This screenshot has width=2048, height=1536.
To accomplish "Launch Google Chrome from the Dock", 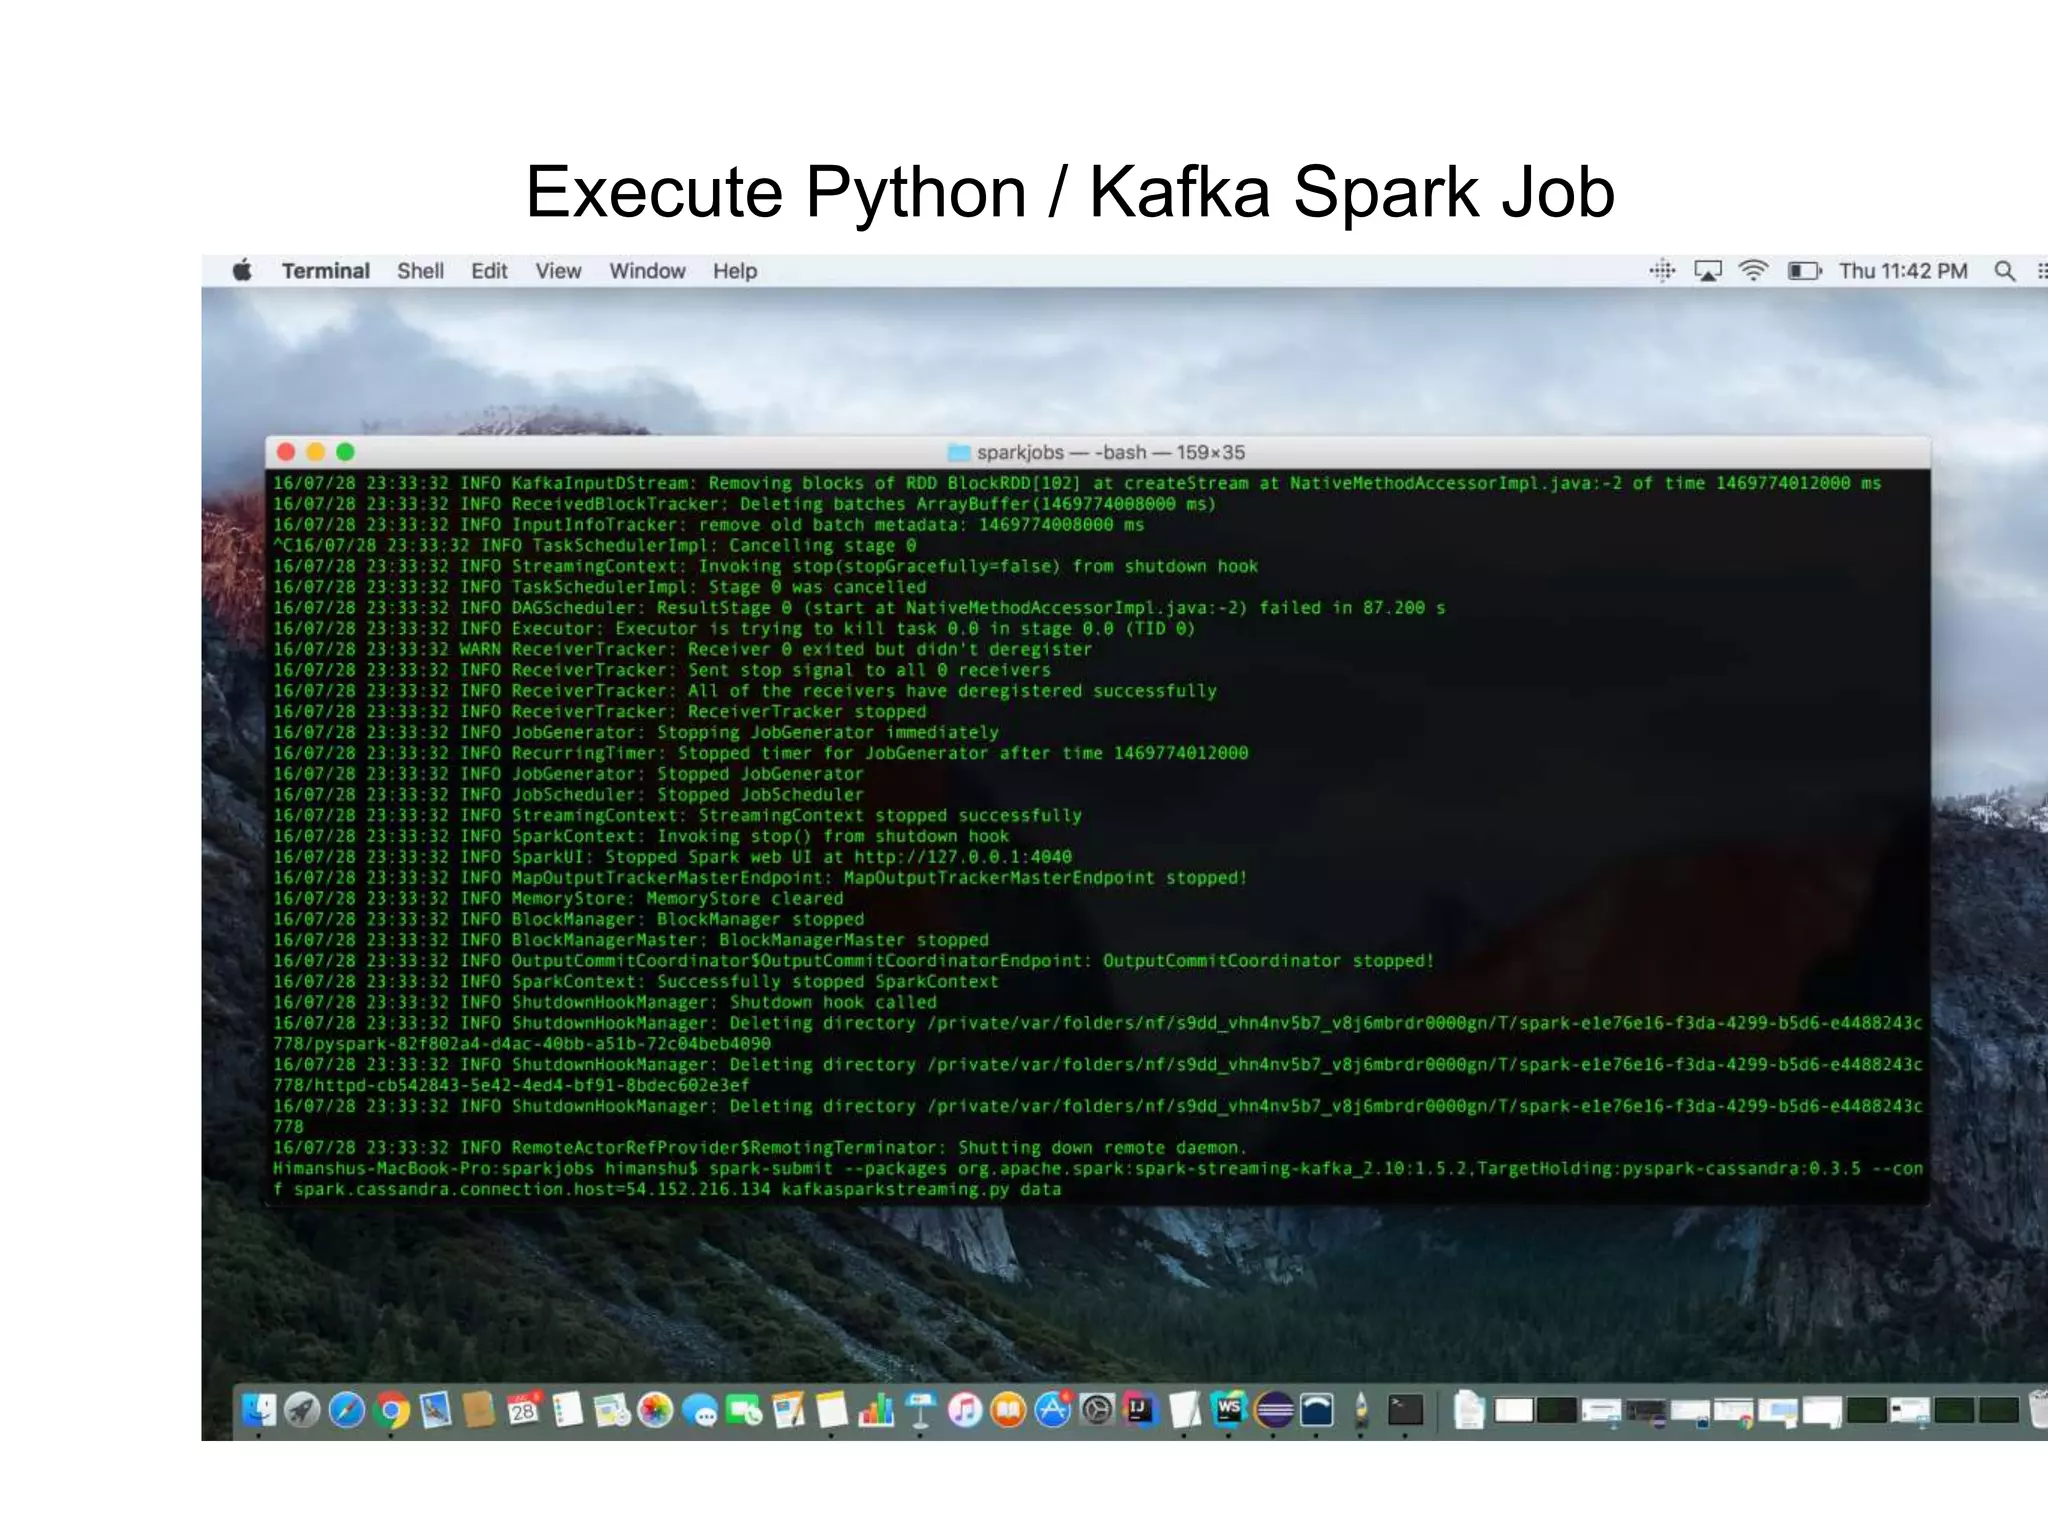I will pos(391,1410).
